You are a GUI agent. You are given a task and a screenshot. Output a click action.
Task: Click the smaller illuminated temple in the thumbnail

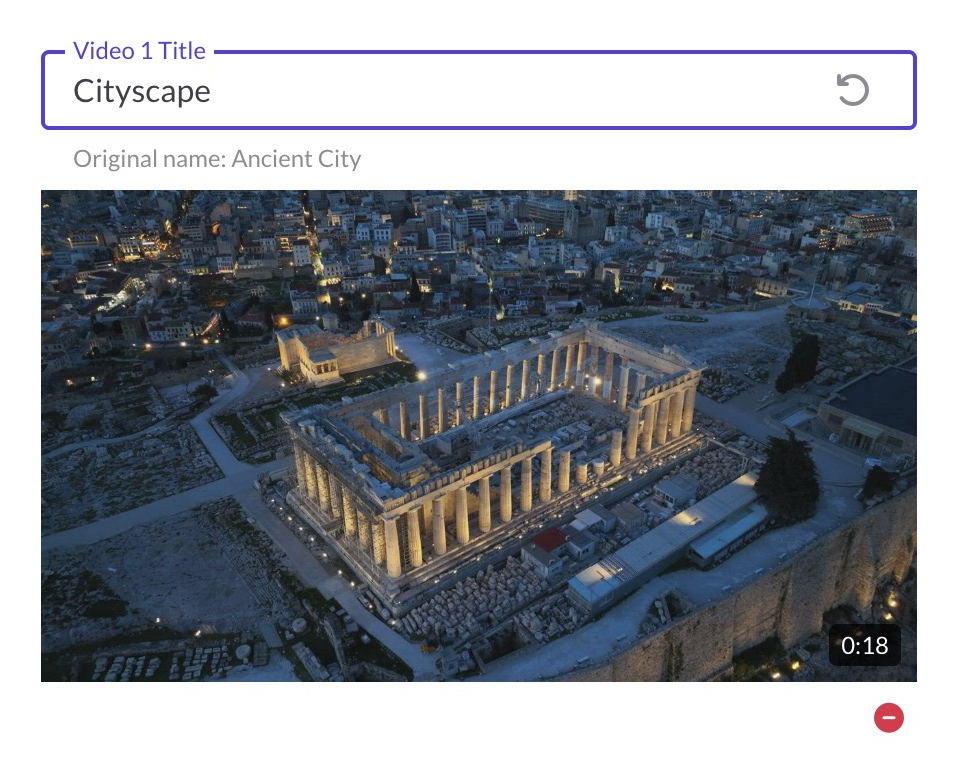coord(336,352)
